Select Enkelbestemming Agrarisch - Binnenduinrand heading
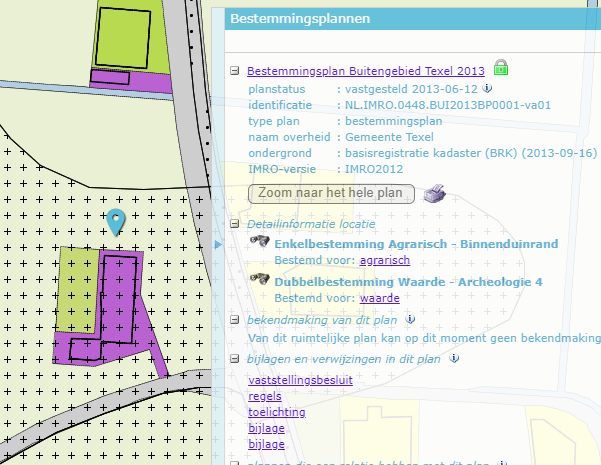Screen dimensions: 601x465 click(x=416, y=244)
